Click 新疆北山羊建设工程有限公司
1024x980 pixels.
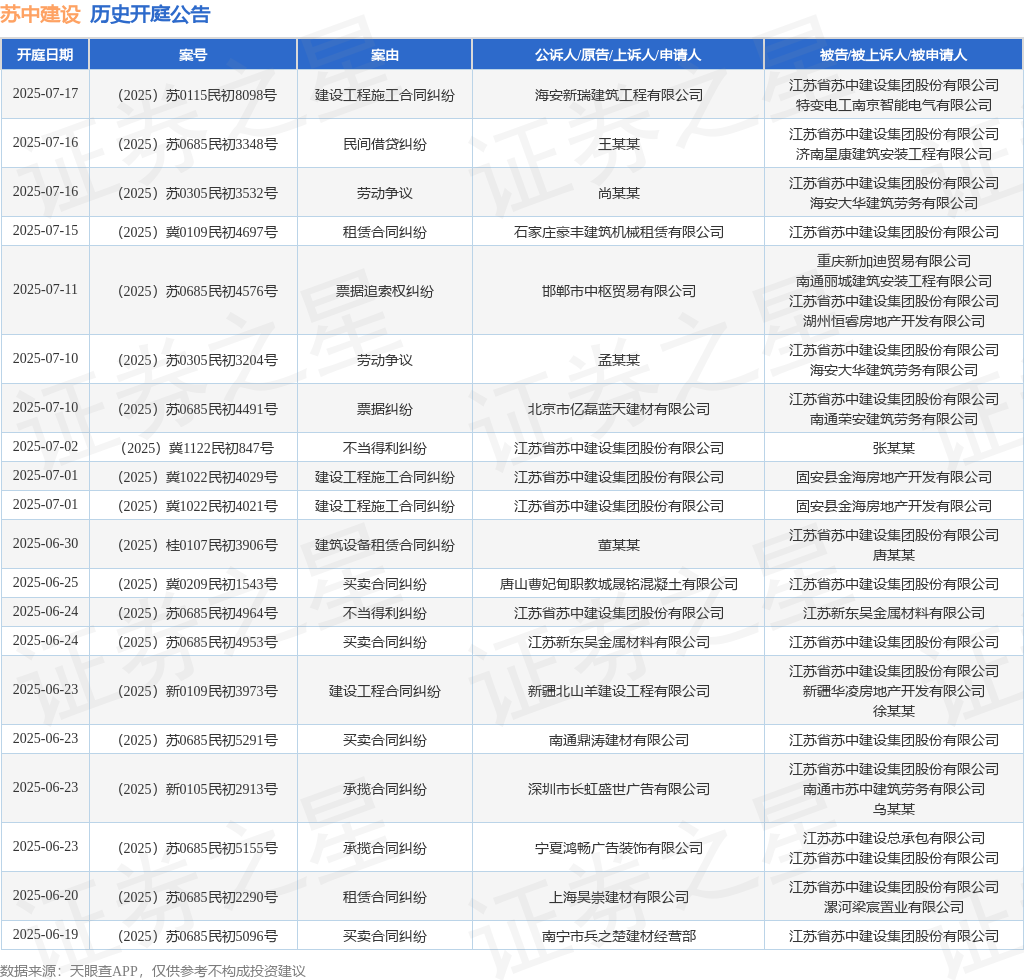[x=618, y=691]
